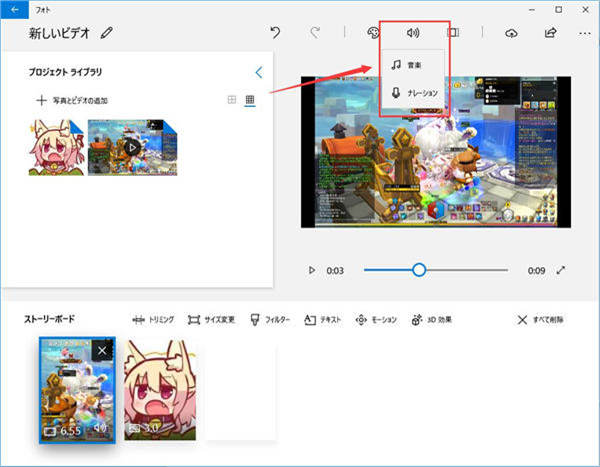The height and width of the screenshot is (467, 600).
Task: Click the preview seek slider handle
Action: (419, 270)
